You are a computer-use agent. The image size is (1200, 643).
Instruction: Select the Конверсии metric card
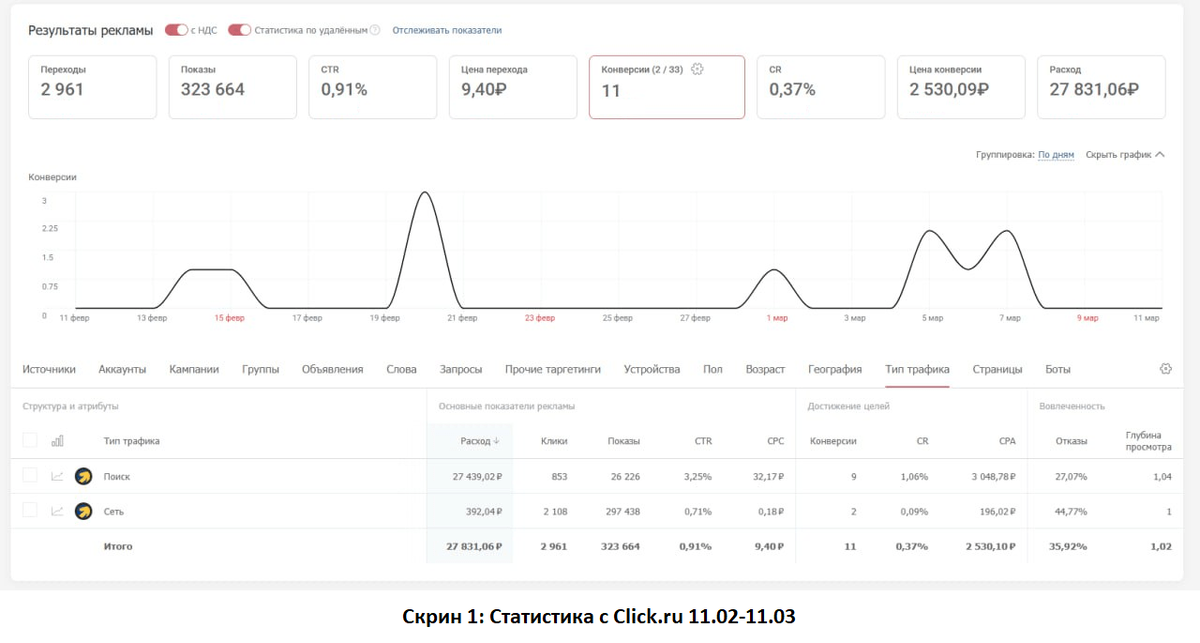tap(667, 87)
